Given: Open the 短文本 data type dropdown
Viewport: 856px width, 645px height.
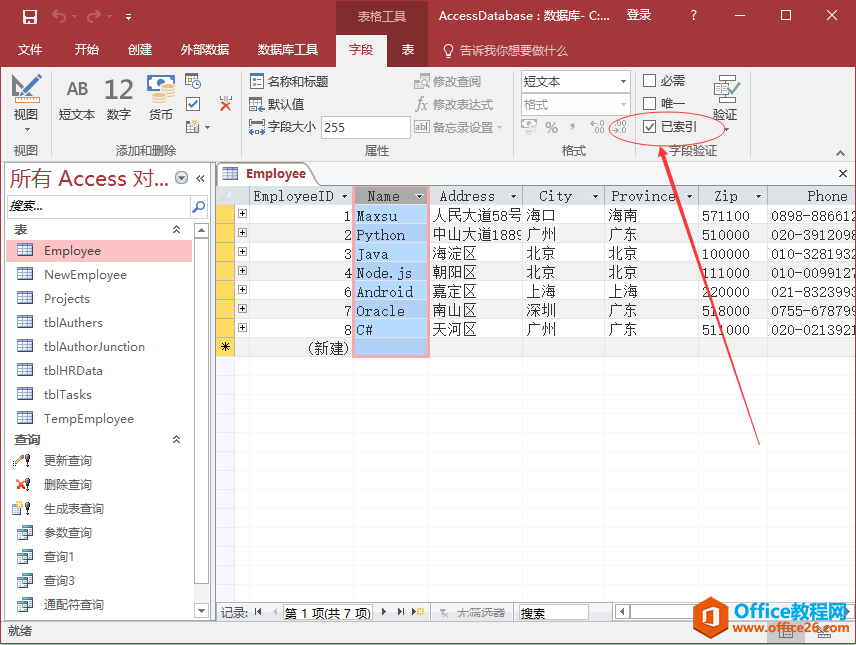Looking at the screenshot, I should pyautogui.click(x=623, y=81).
